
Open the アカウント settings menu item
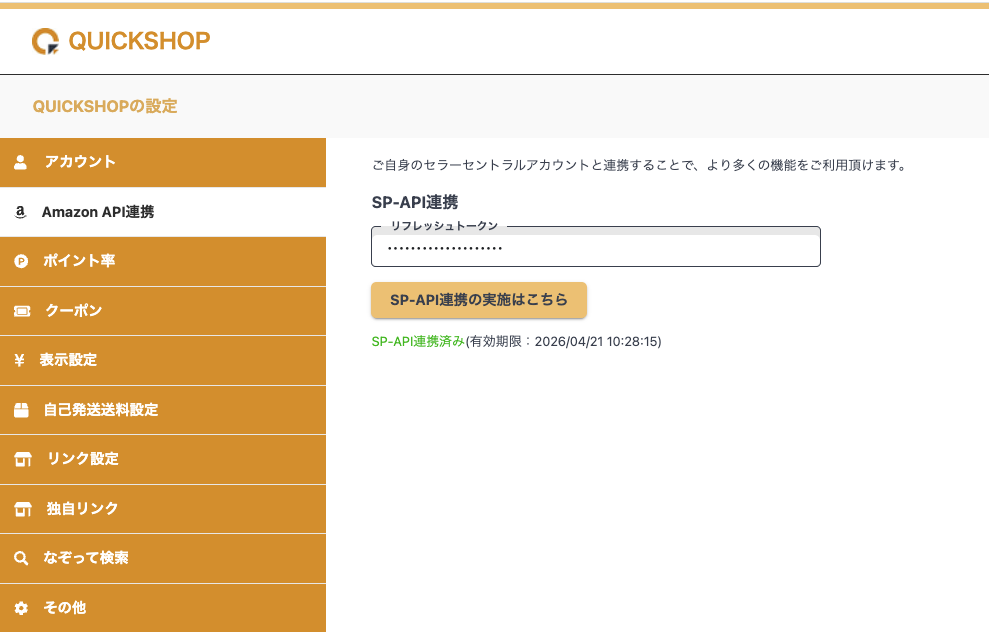coord(80,162)
